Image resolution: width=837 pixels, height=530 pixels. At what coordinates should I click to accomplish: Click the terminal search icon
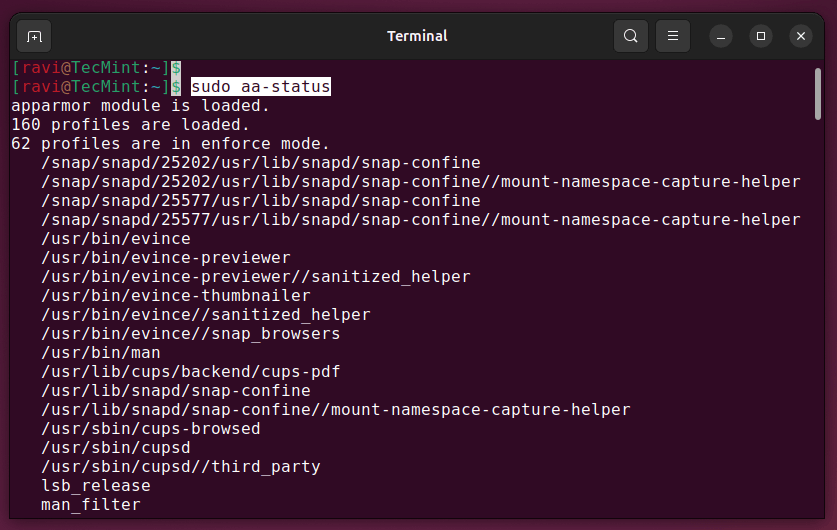pyautogui.click(x=630, y=37)
